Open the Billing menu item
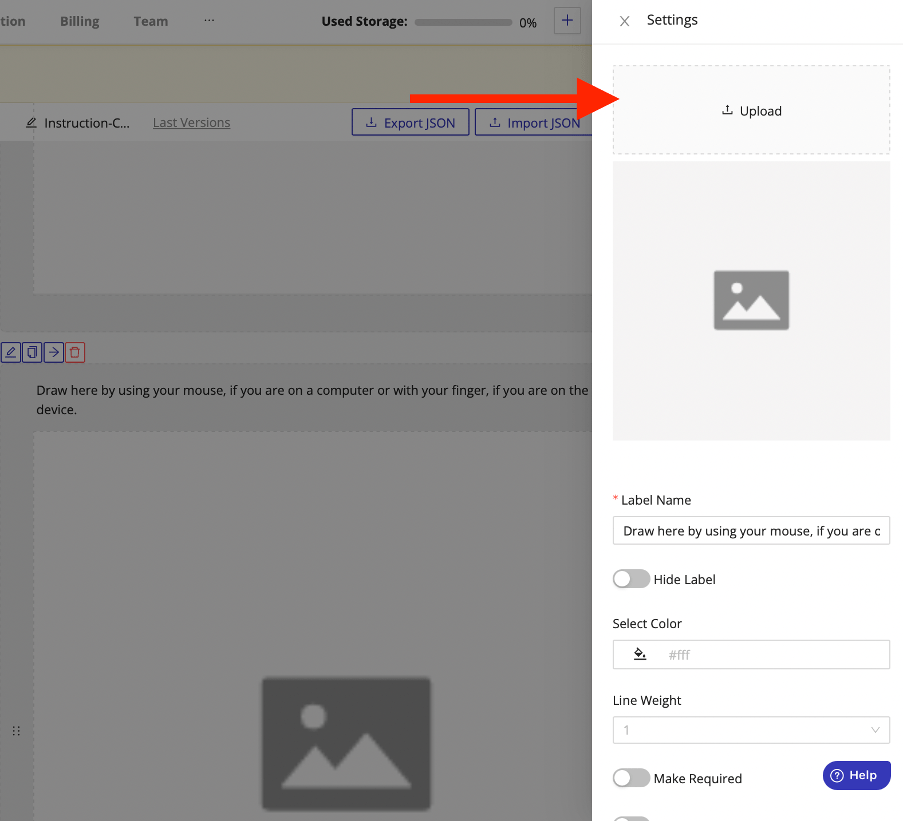This screenshot has height=822, width=904. 79,20
